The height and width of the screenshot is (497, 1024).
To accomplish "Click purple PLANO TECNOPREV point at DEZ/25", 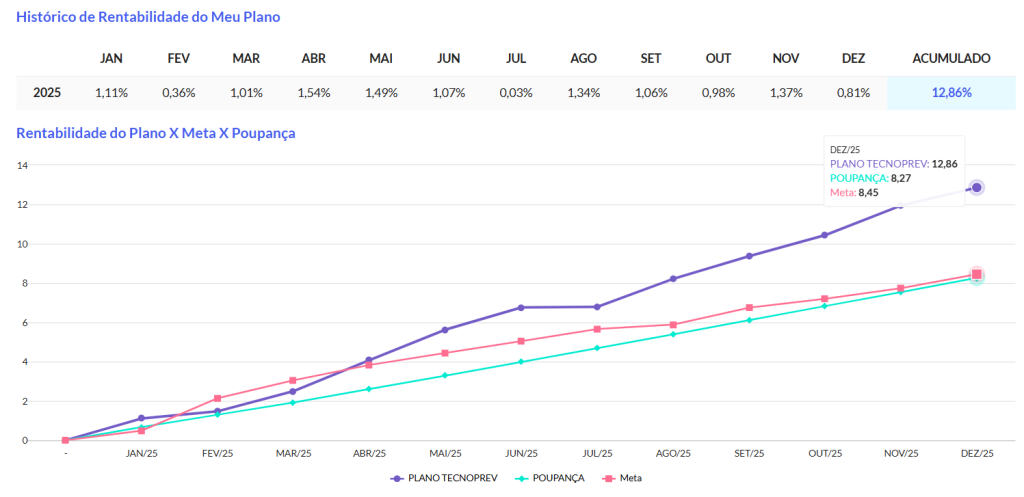I will click(x=976, y=188).
